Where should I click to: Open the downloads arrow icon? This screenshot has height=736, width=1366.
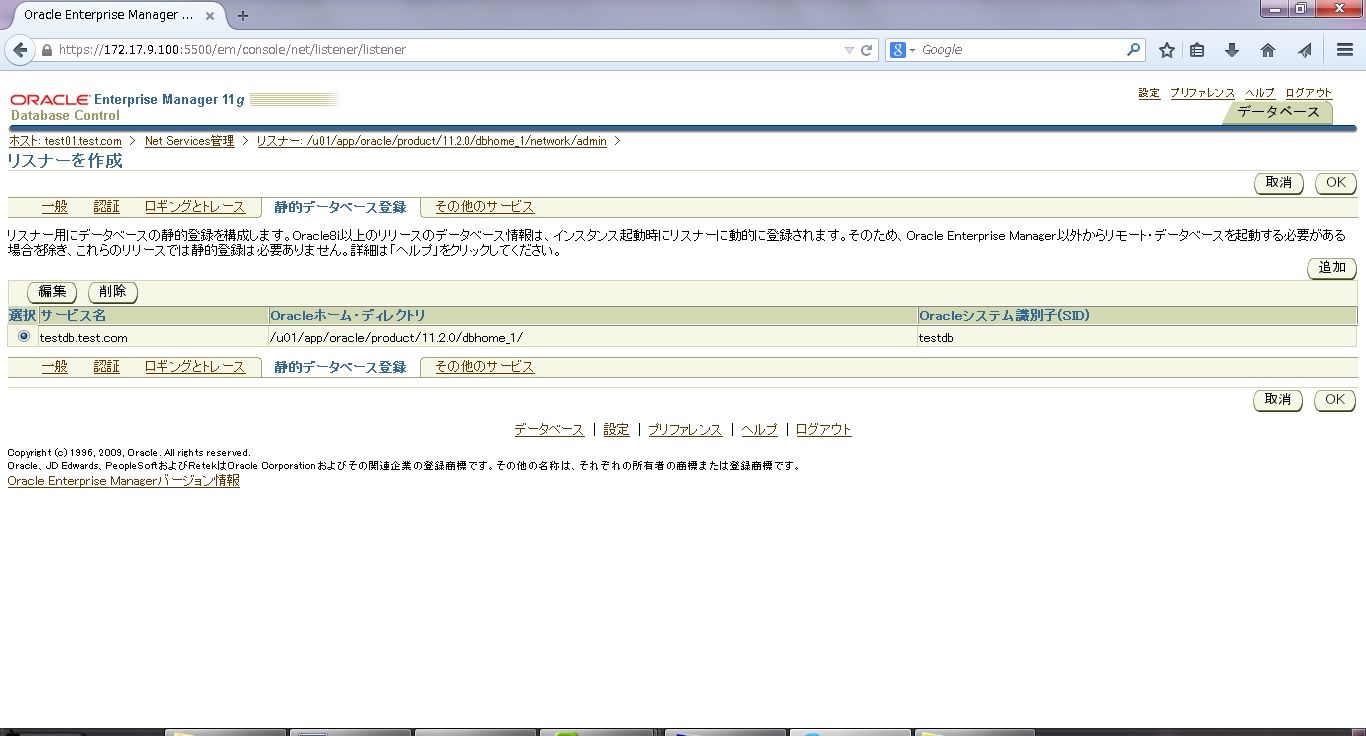click(1232, 50)
